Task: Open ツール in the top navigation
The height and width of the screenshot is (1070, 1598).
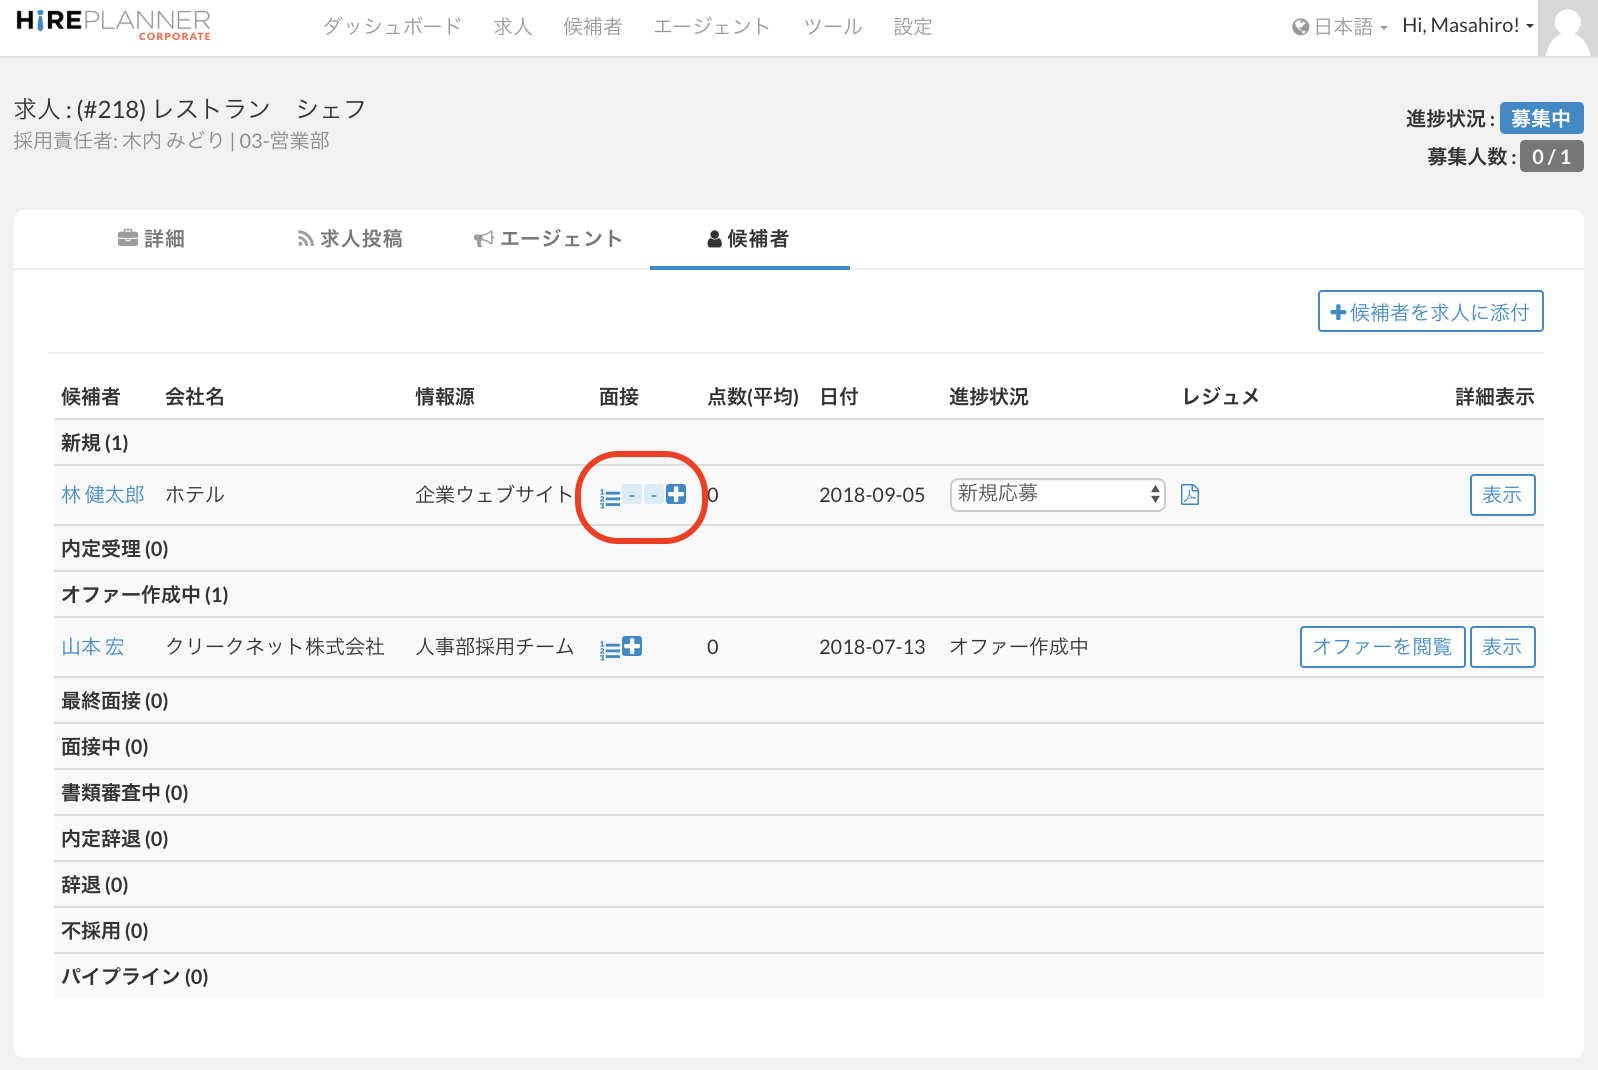Action: click(832, 27)
